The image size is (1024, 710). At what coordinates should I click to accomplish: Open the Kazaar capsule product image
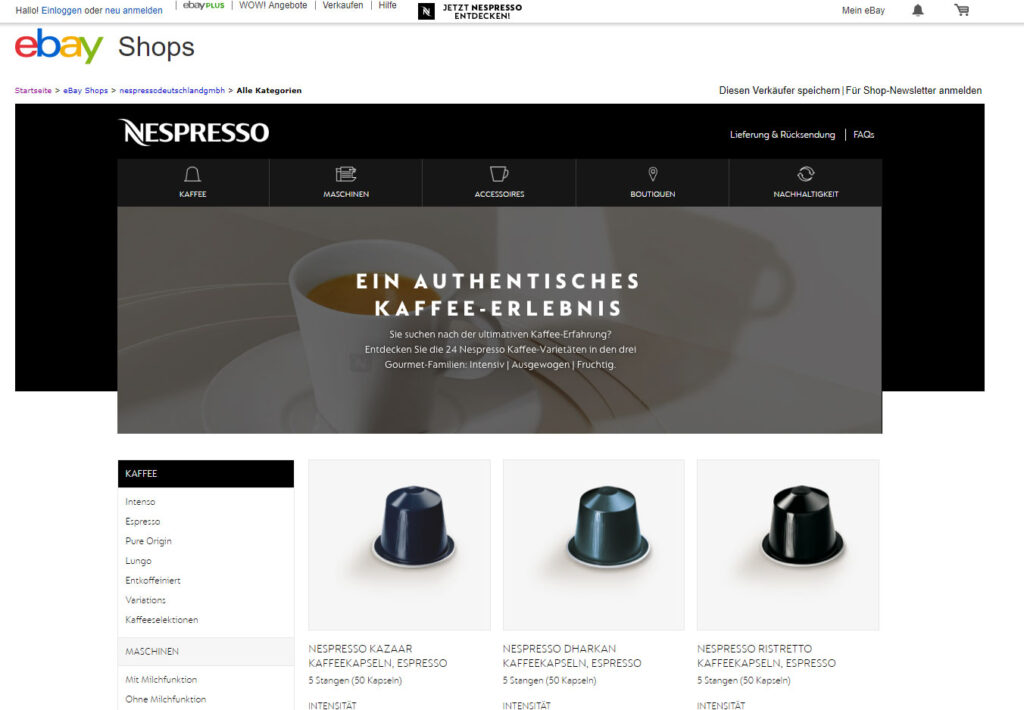coord(399,545)
